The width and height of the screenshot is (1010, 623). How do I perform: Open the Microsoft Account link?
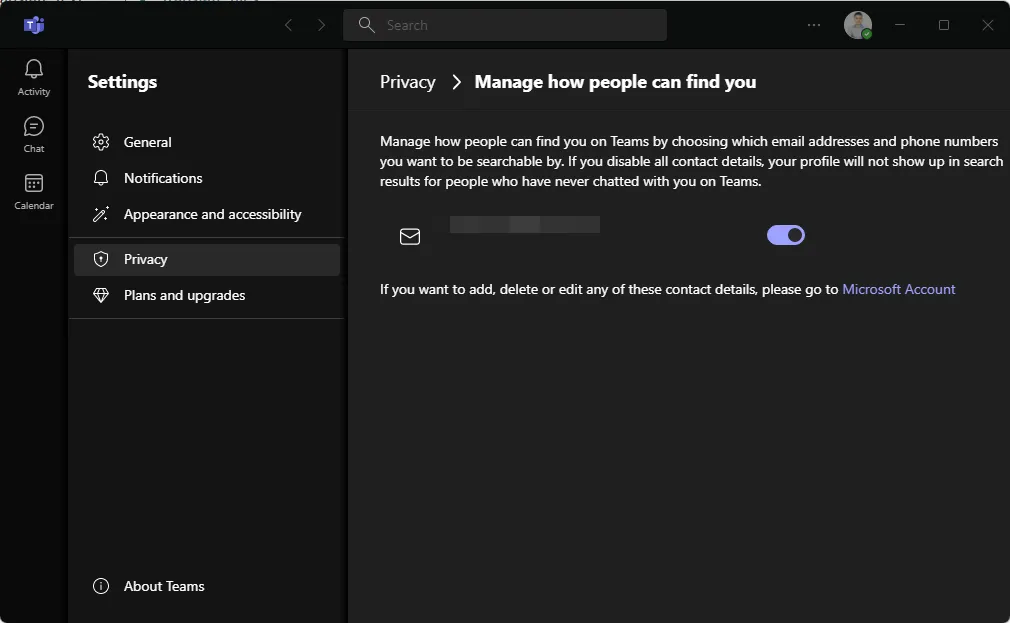[x=898, y=289]
